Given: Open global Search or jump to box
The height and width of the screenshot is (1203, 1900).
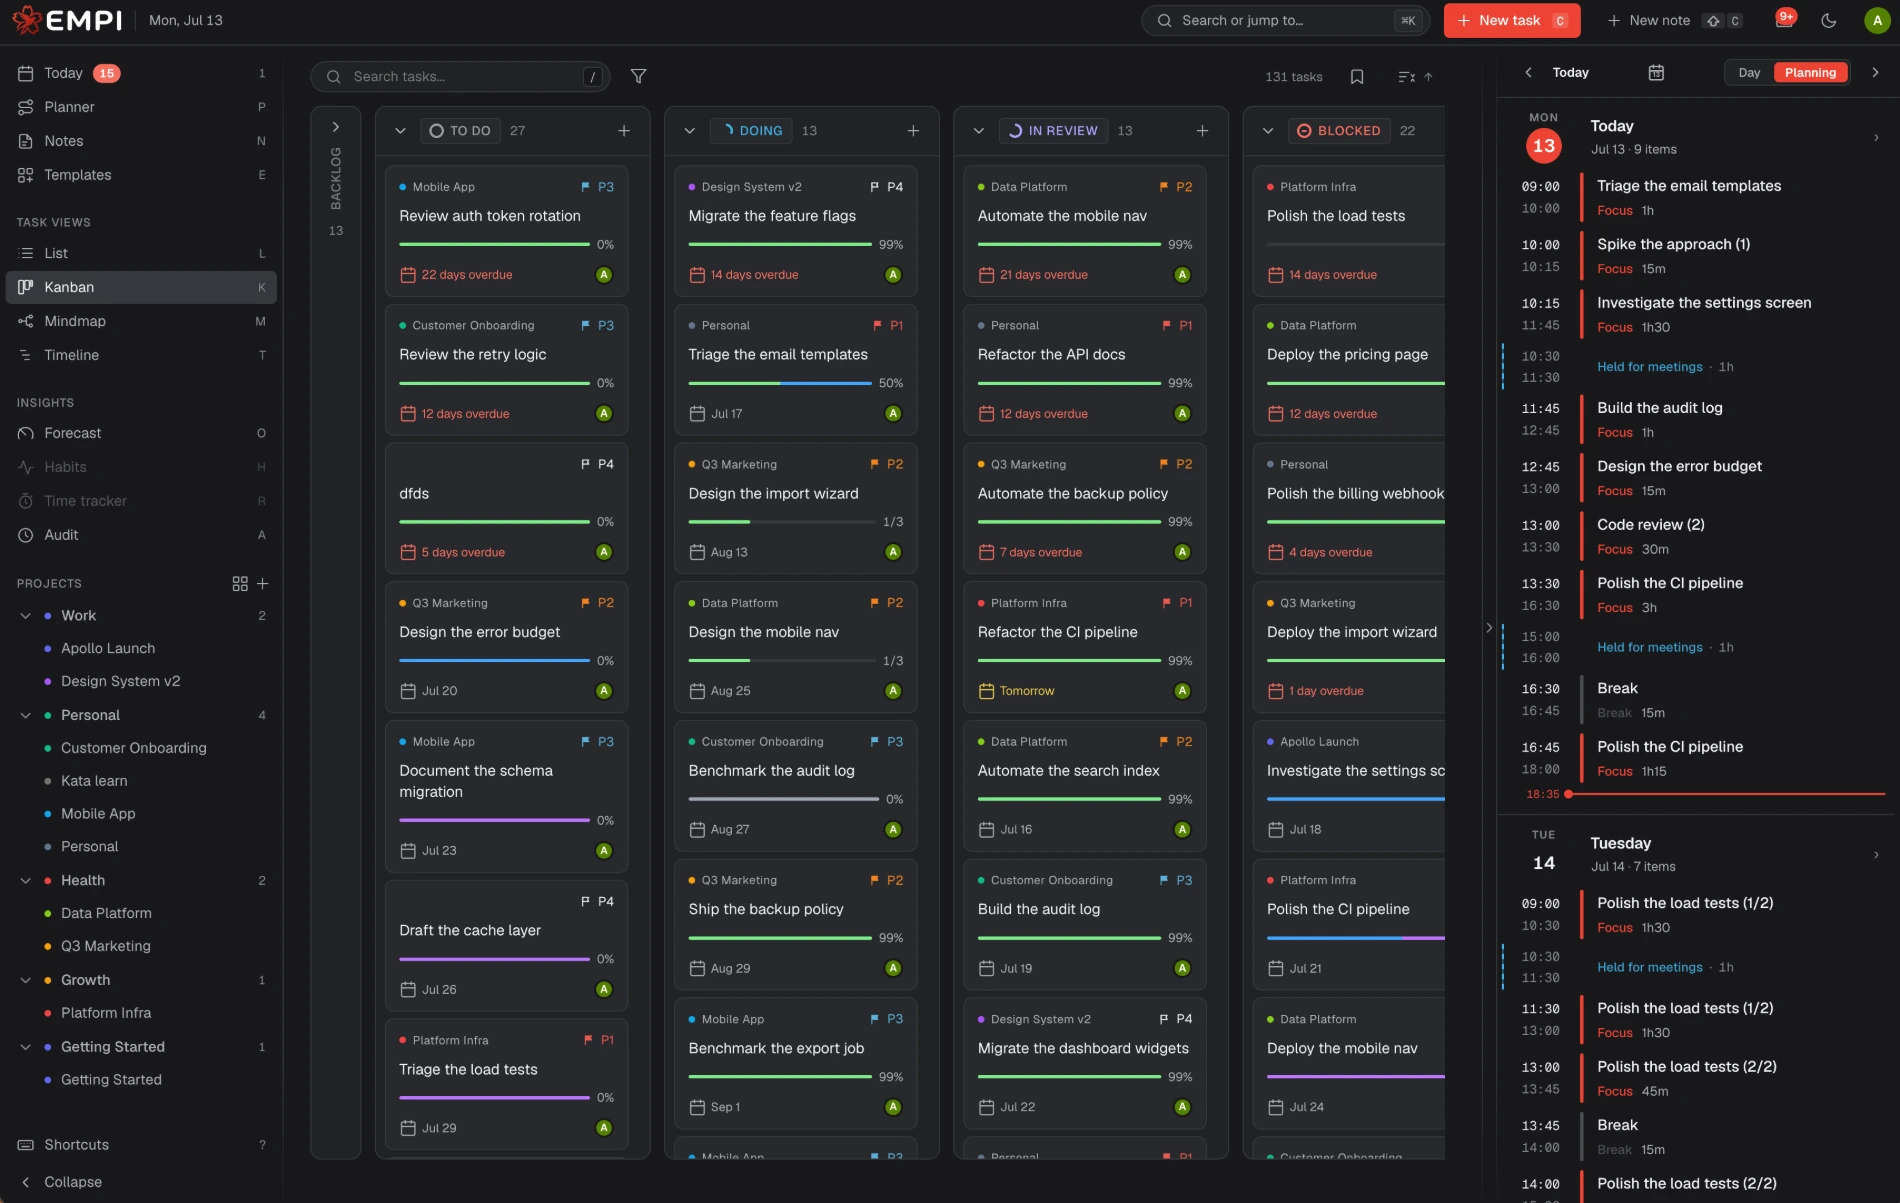Looking at the screenshot, I should 1285,20.
